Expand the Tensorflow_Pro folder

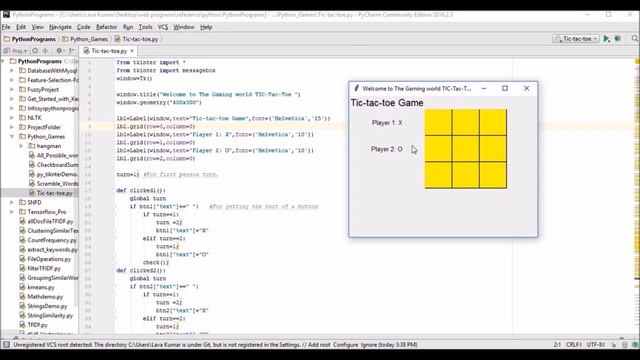(12, 212)
